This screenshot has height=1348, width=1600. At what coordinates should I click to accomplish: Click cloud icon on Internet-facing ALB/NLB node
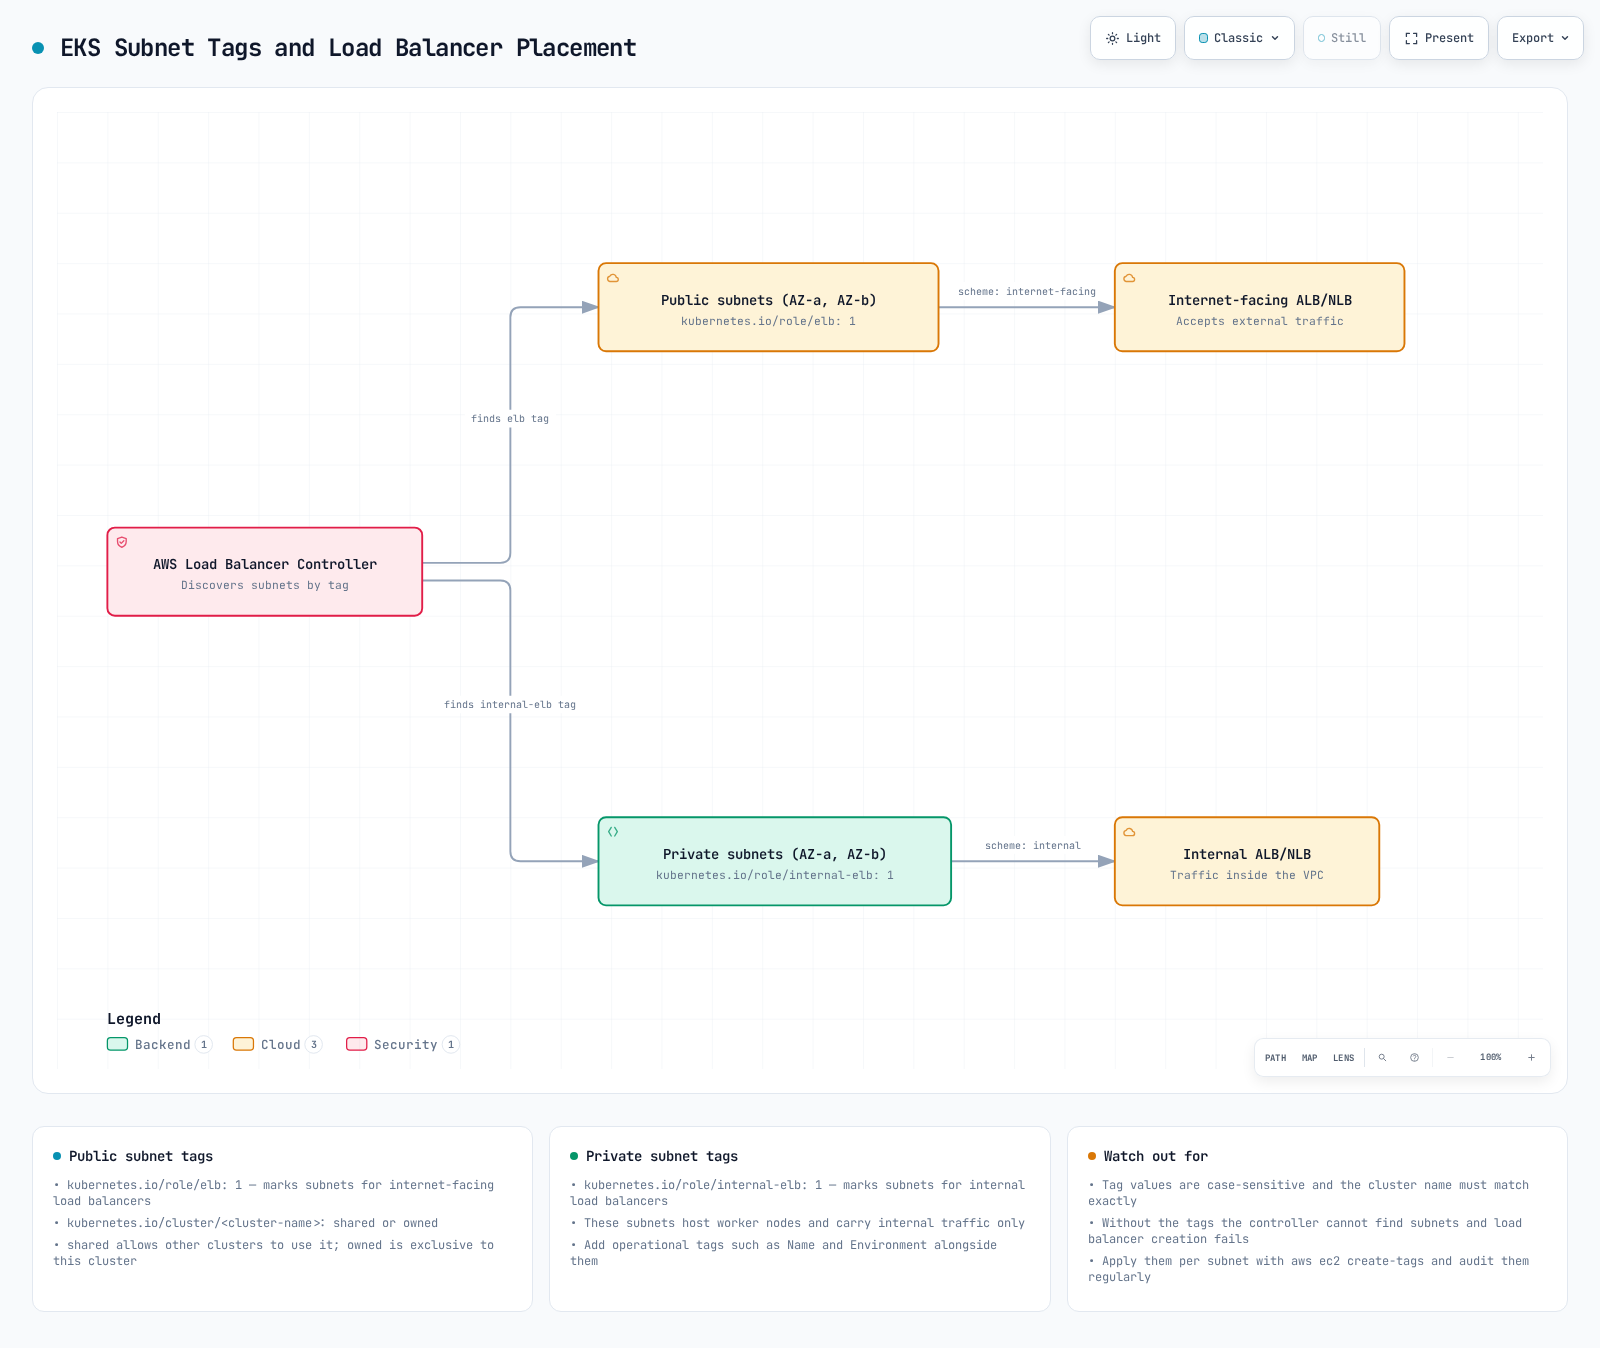(1129, 278)
